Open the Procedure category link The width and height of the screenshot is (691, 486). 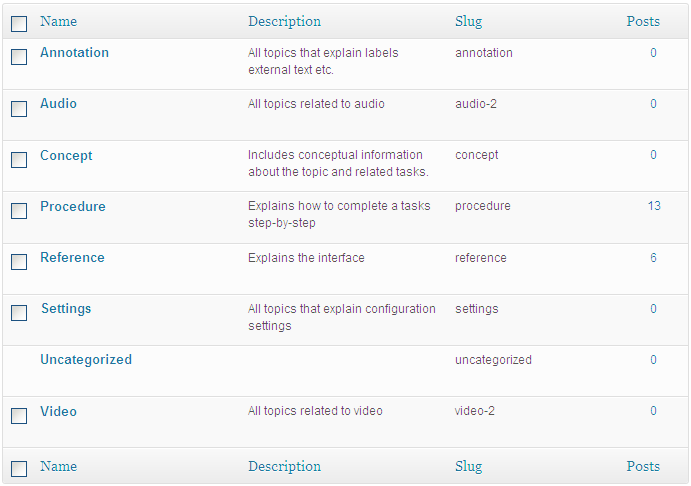[73, 206]
